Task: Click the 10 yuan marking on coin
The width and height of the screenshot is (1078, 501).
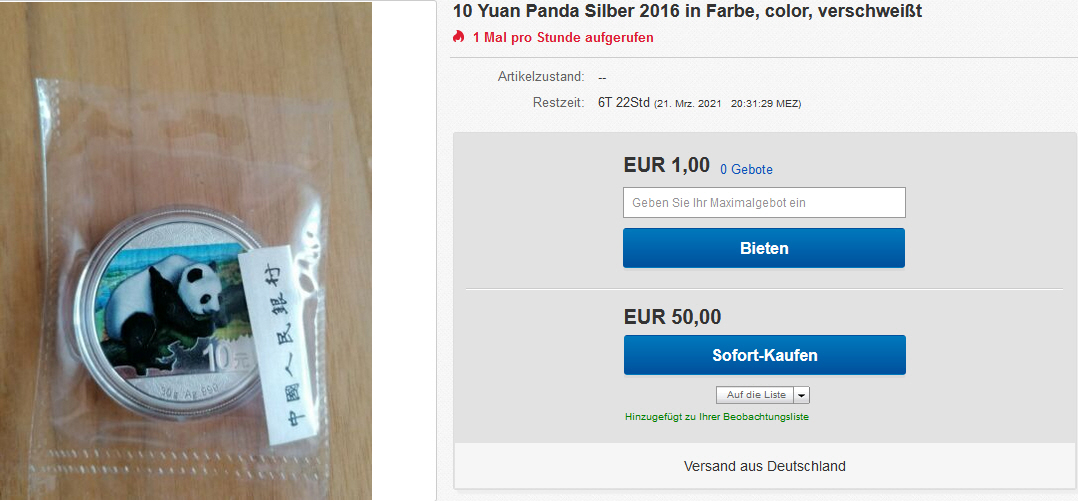Action: click(x=219, y=360)
